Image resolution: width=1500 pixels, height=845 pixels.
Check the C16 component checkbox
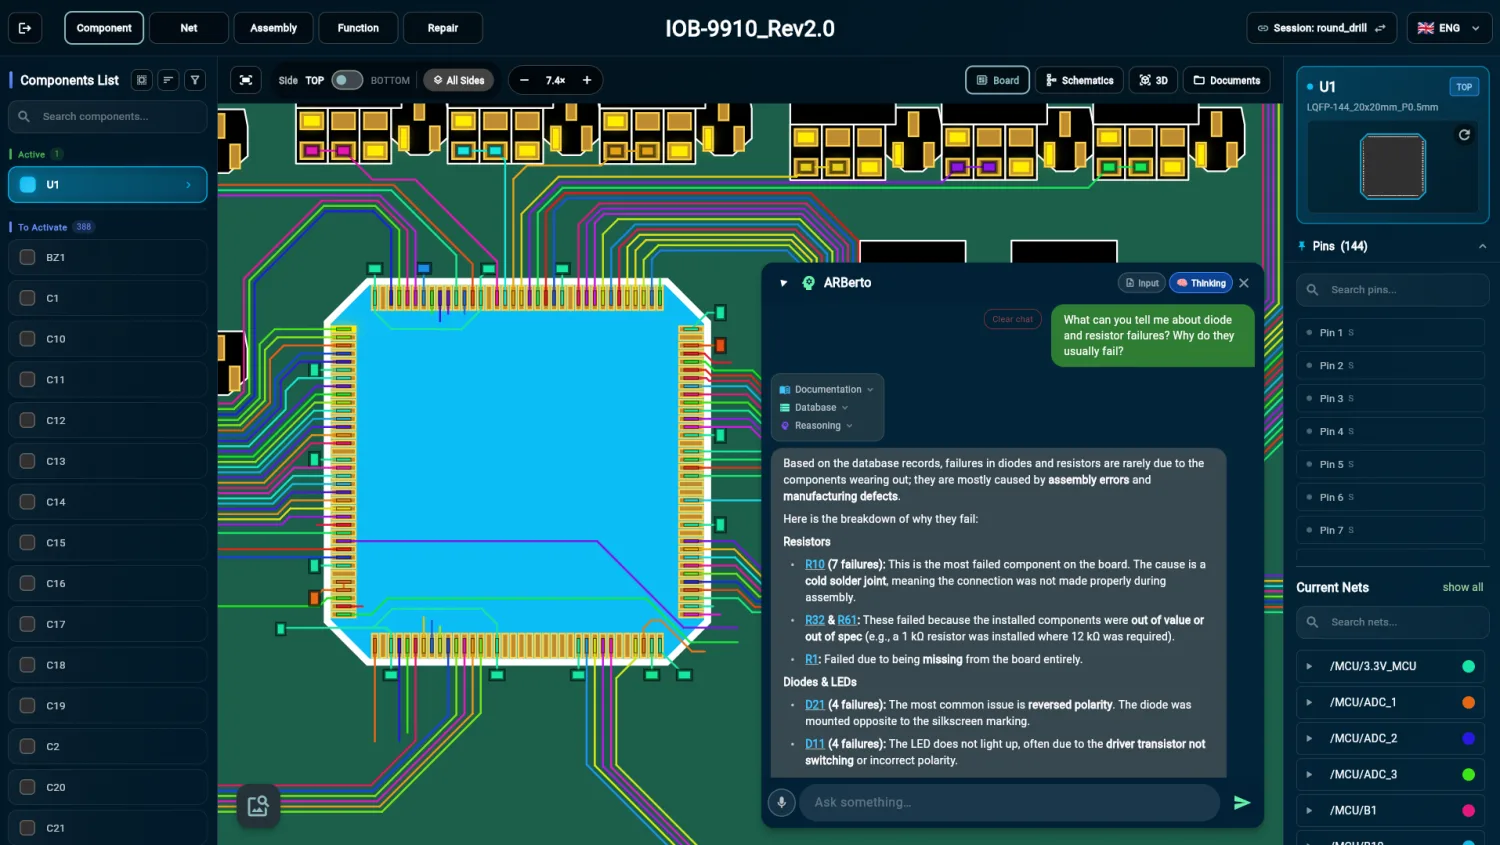28,583
